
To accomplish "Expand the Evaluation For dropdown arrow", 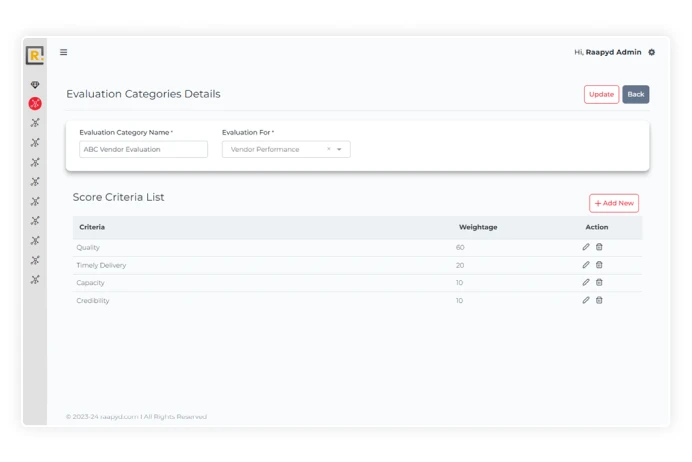I will pos(339,149).
